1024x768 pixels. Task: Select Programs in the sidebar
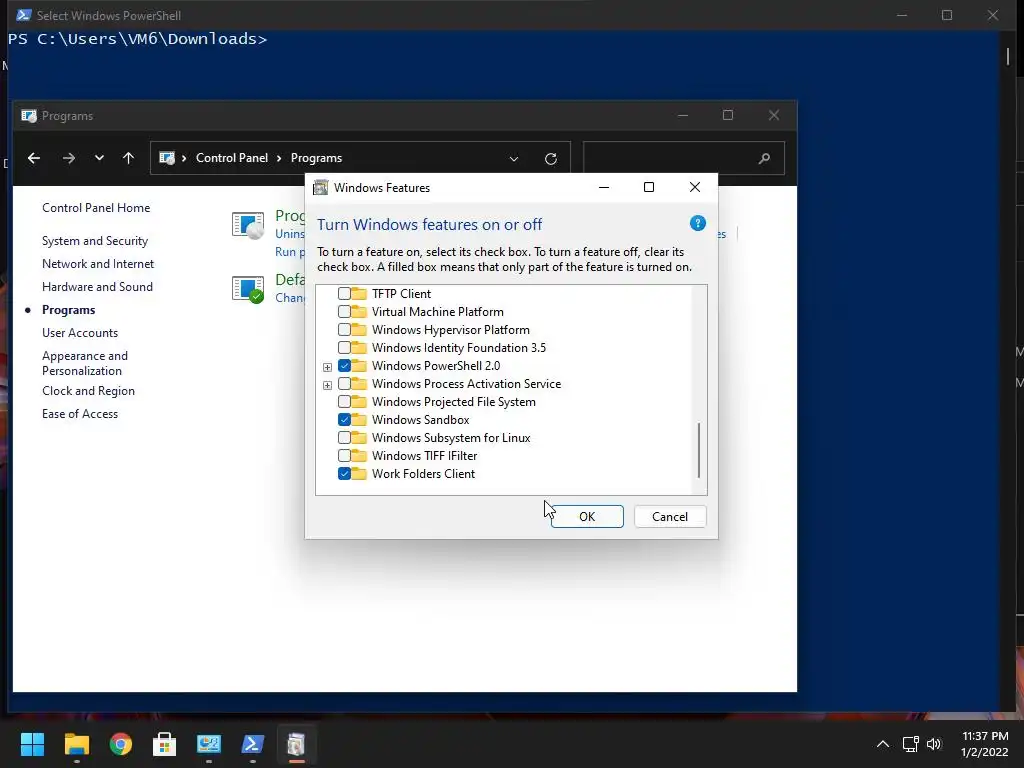tap(69, 310)
